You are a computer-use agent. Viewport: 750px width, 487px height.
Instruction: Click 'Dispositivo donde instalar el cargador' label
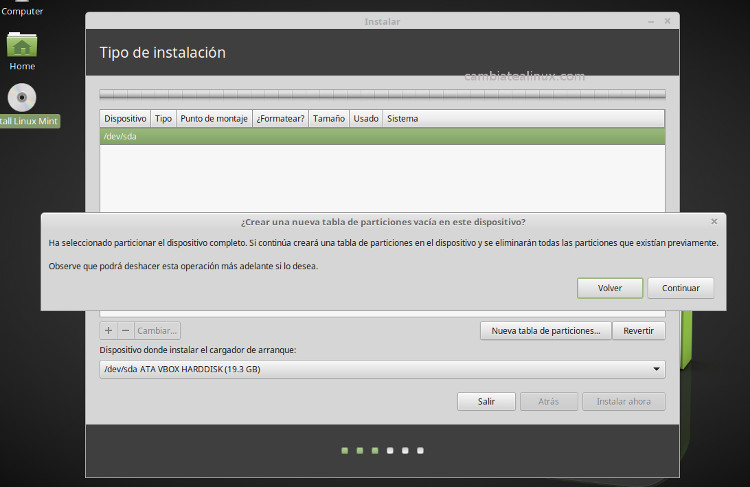198,350
